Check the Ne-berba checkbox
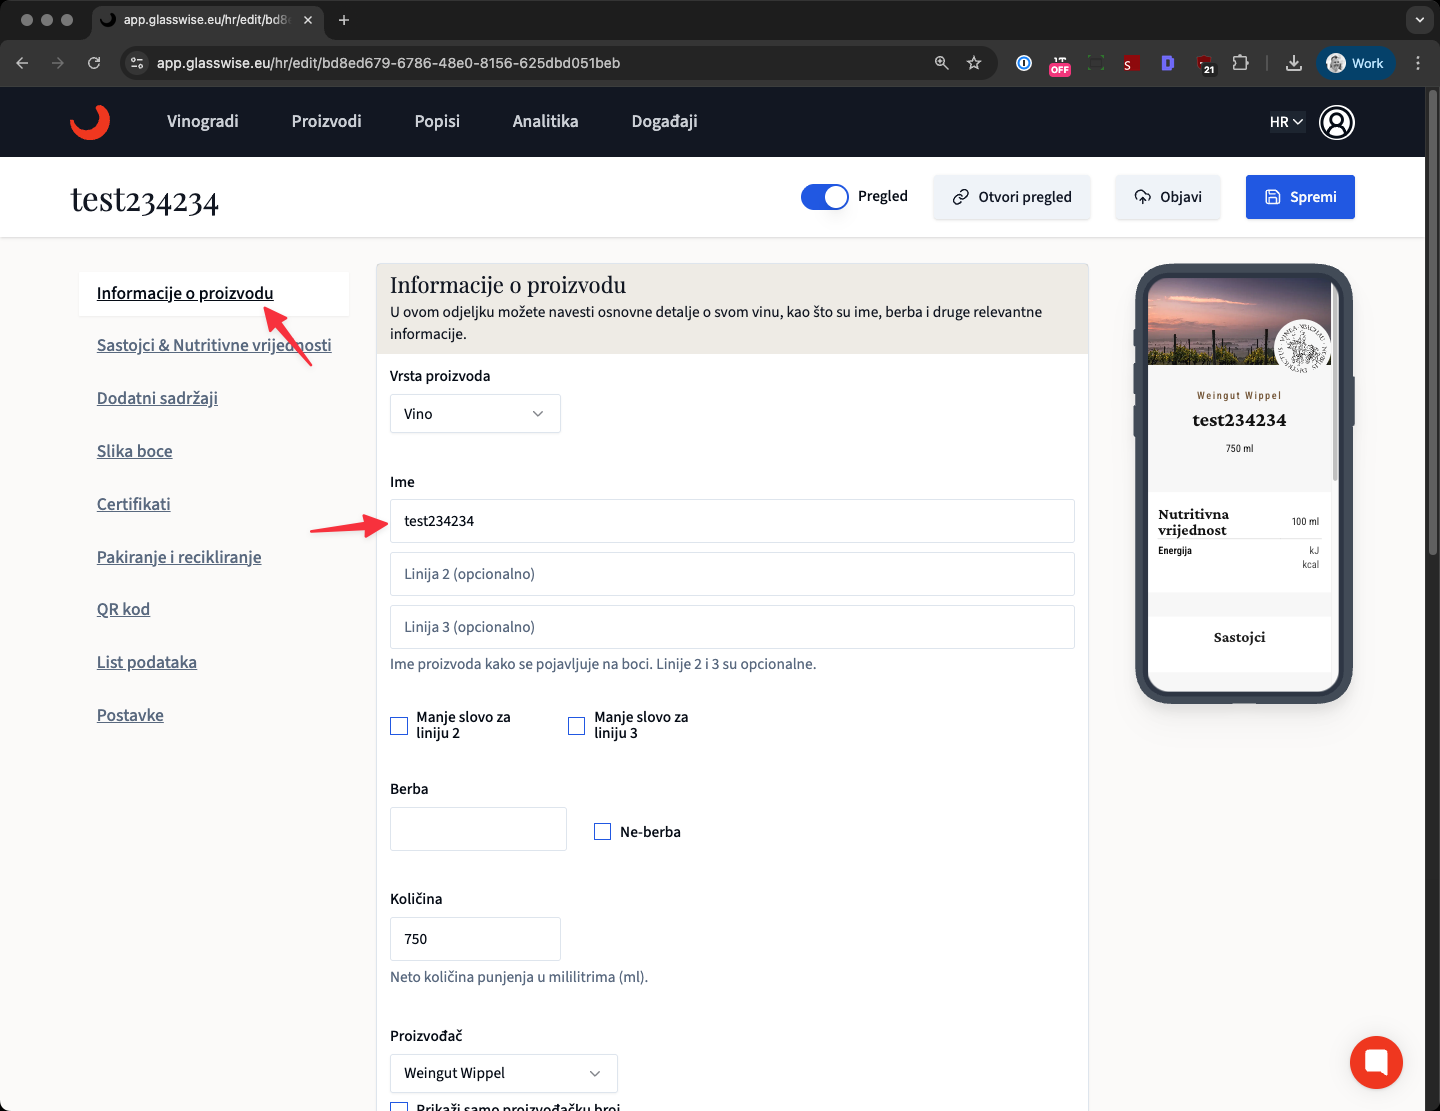The height and width of the screenshot is (1111, 1440). point(602,831)
